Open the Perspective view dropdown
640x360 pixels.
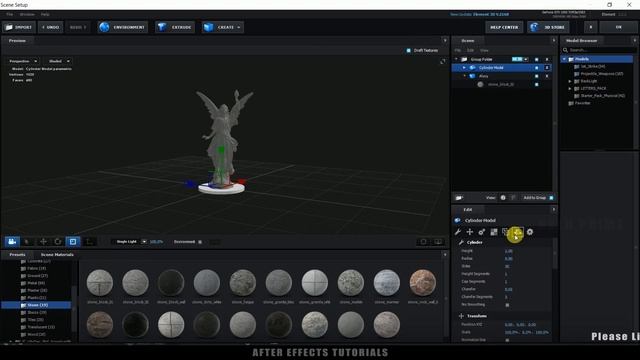pyautogui.click(x=23, y=61)
